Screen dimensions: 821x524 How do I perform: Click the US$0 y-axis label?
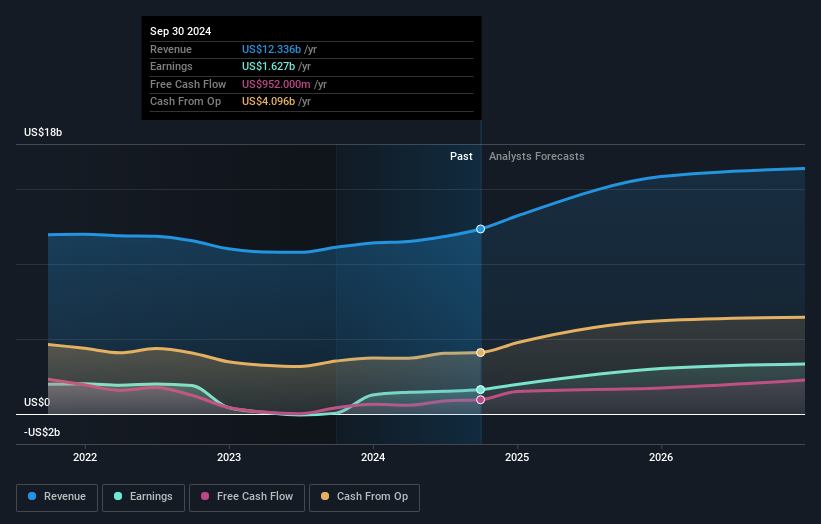pyautogui.click(x=37, y=402)
